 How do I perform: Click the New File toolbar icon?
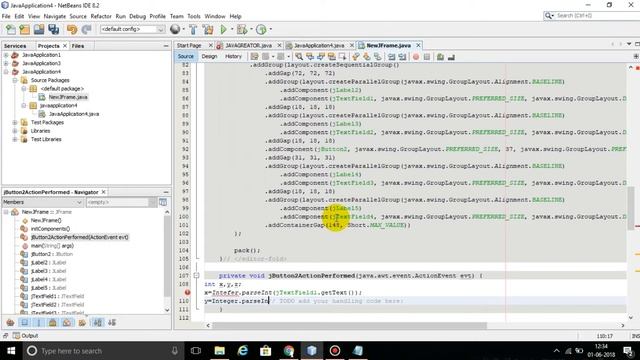click(x=11, y=29)
